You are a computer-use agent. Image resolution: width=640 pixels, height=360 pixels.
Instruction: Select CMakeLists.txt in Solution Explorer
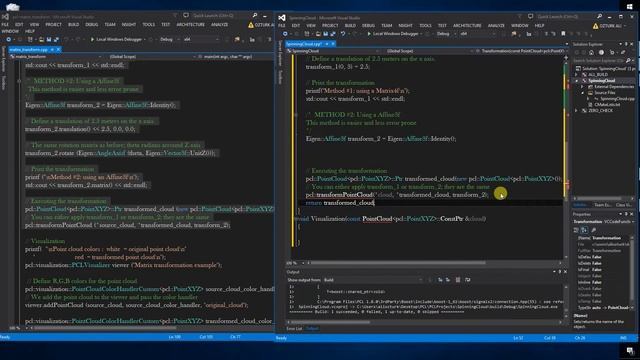(607, 104)
